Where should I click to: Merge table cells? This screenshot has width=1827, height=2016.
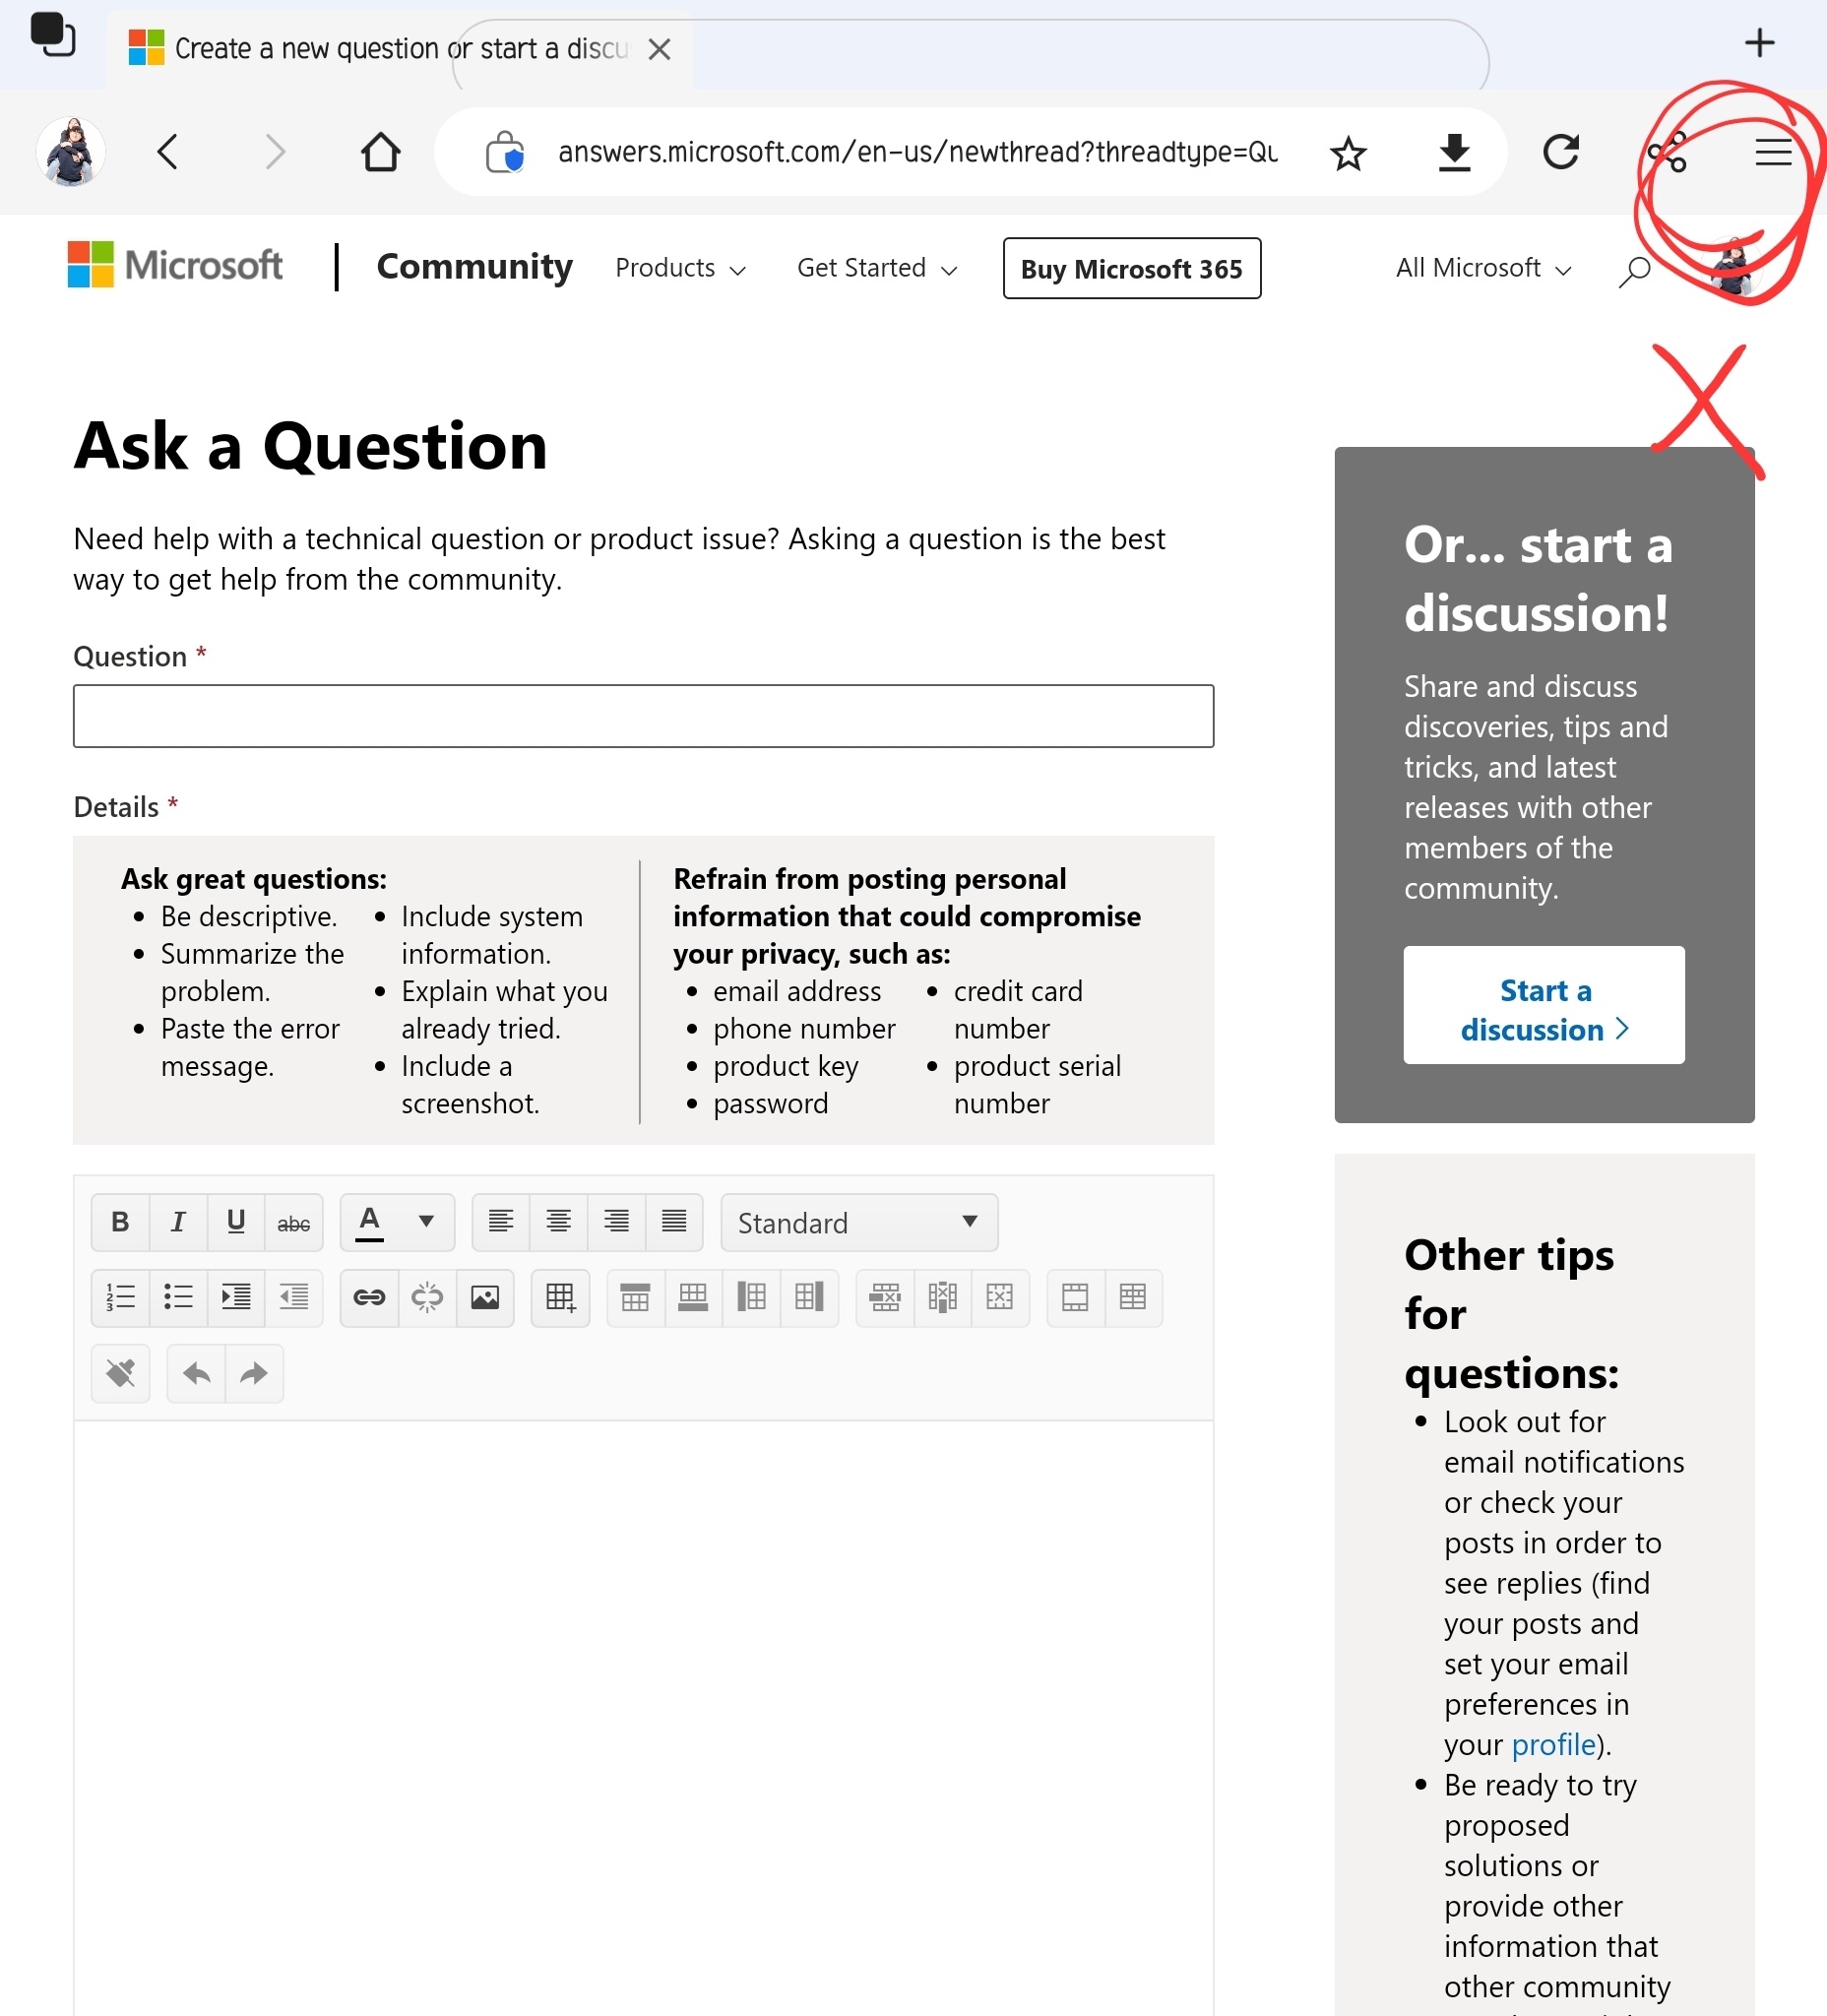pyautogui.click(x=1076, y=1298)
